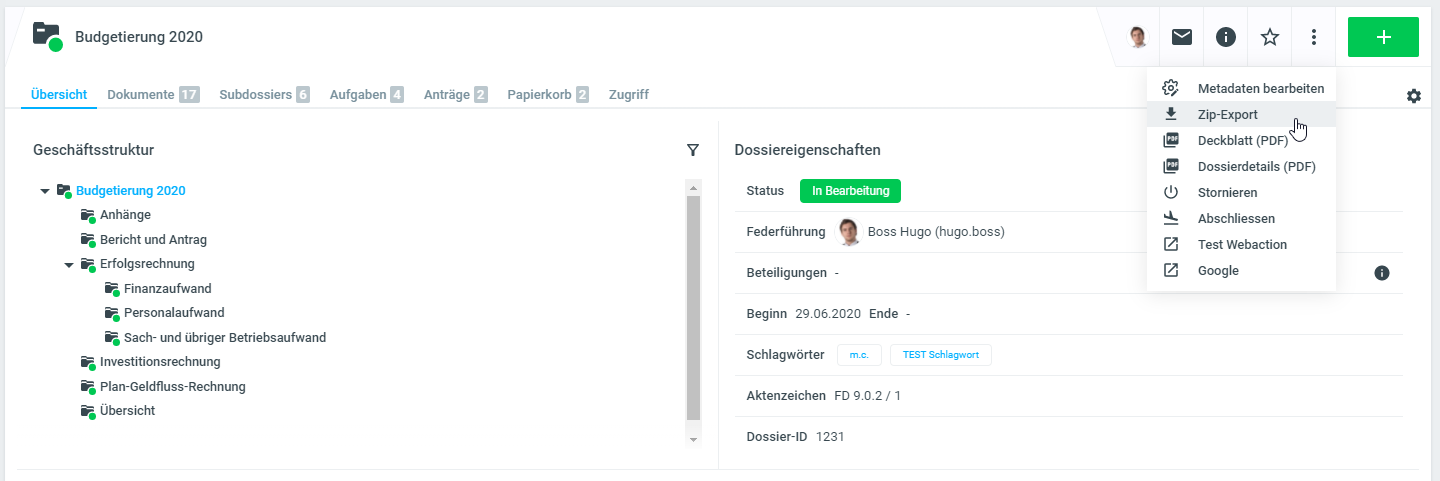Select Deckblatt (PDF) menu option

(1242, 141)
